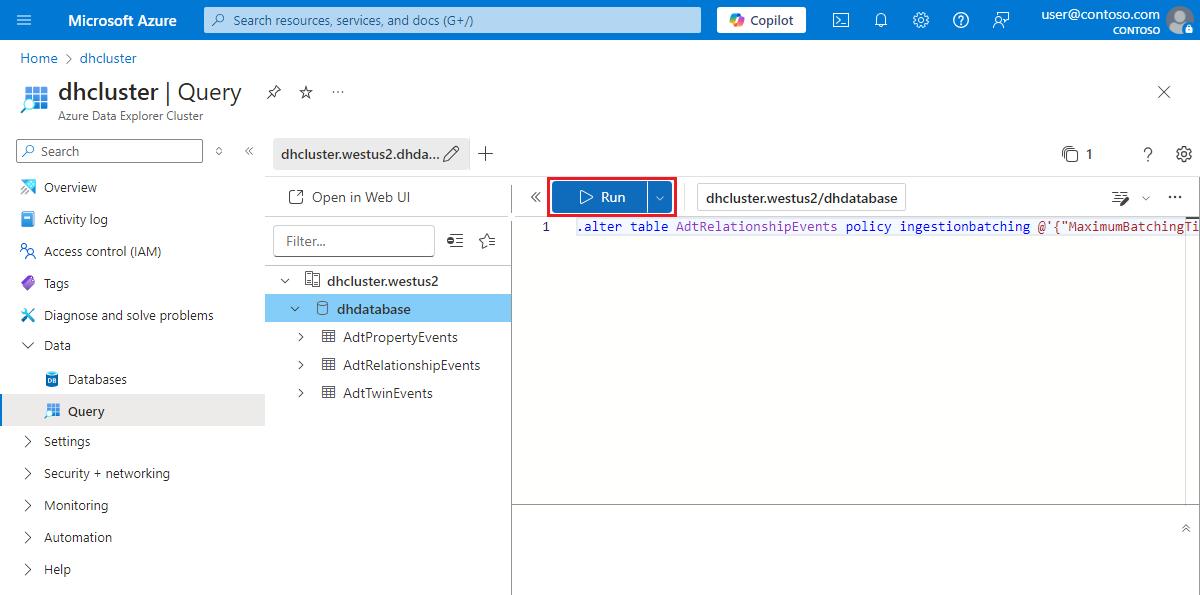This screenshot has width=1200, height=595.
Task: Open query editor help icon
Action: pyautogui.click(x=1148, y=154)
